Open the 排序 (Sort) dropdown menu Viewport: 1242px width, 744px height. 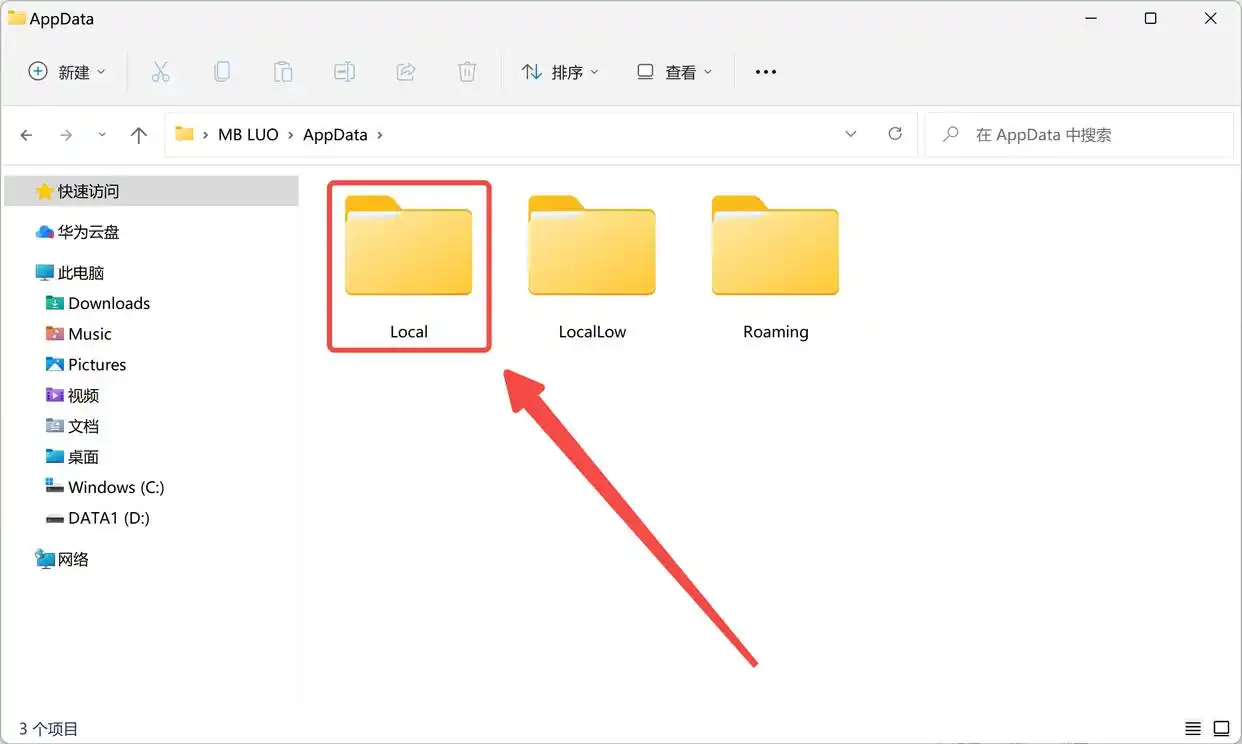(x=560, y=72)
